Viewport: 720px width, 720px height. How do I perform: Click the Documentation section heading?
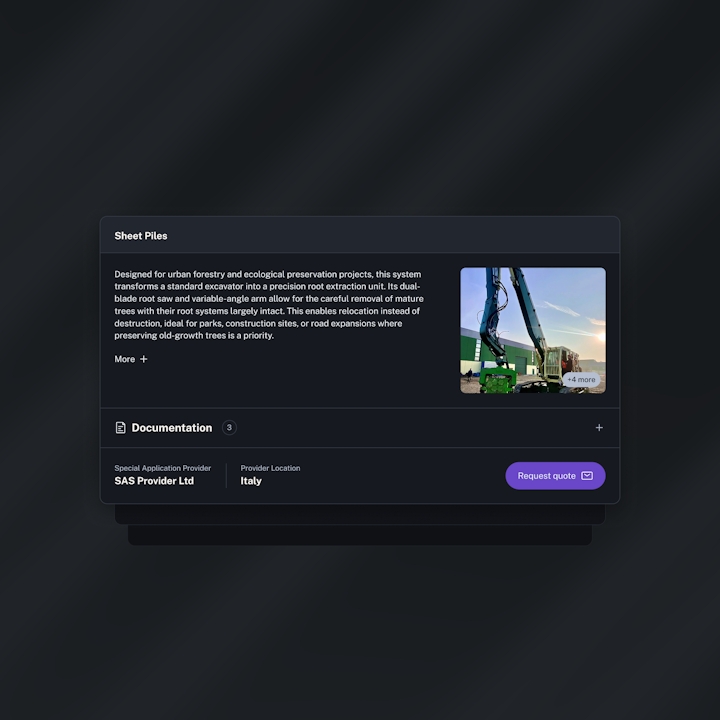(172, 428)
